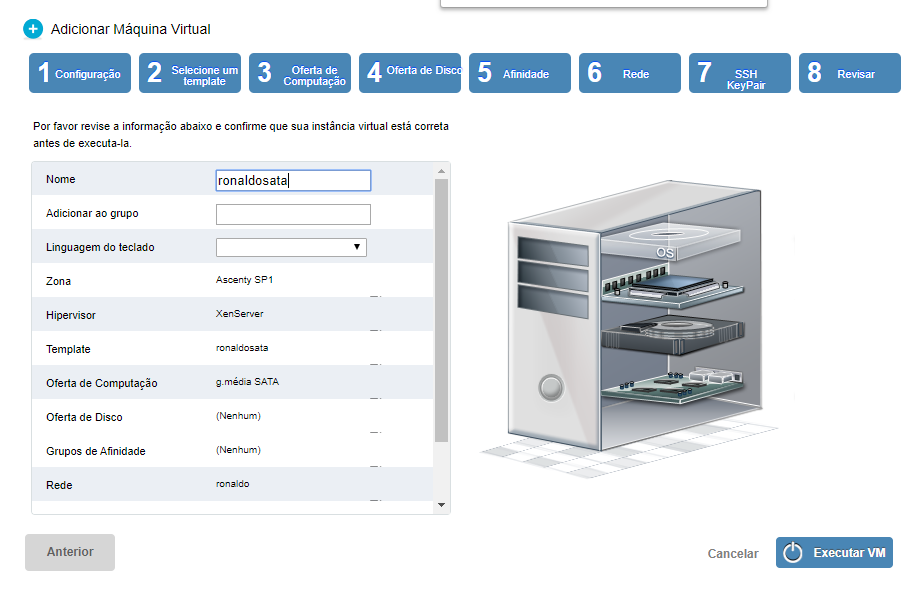Click the scroll up arrow in review list
The image size is (921, 591).
[x=442, y=172]
